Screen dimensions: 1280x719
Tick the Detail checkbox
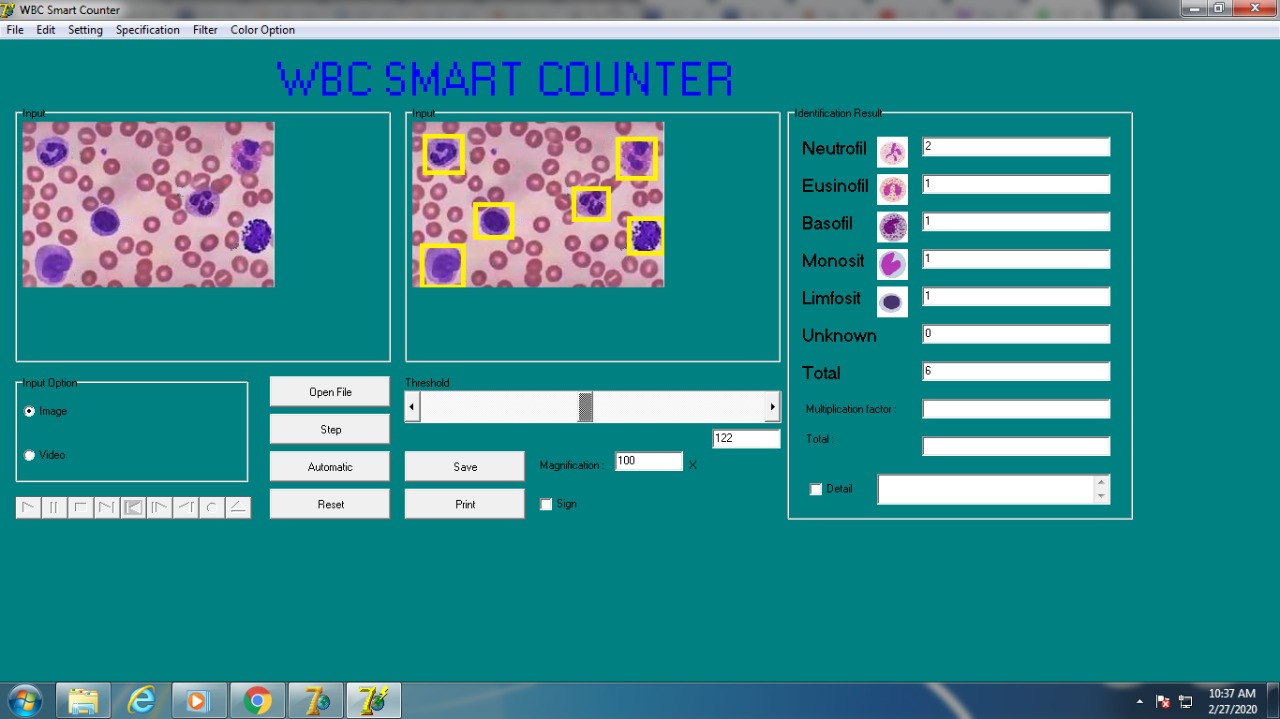click(x=816, y=489)
